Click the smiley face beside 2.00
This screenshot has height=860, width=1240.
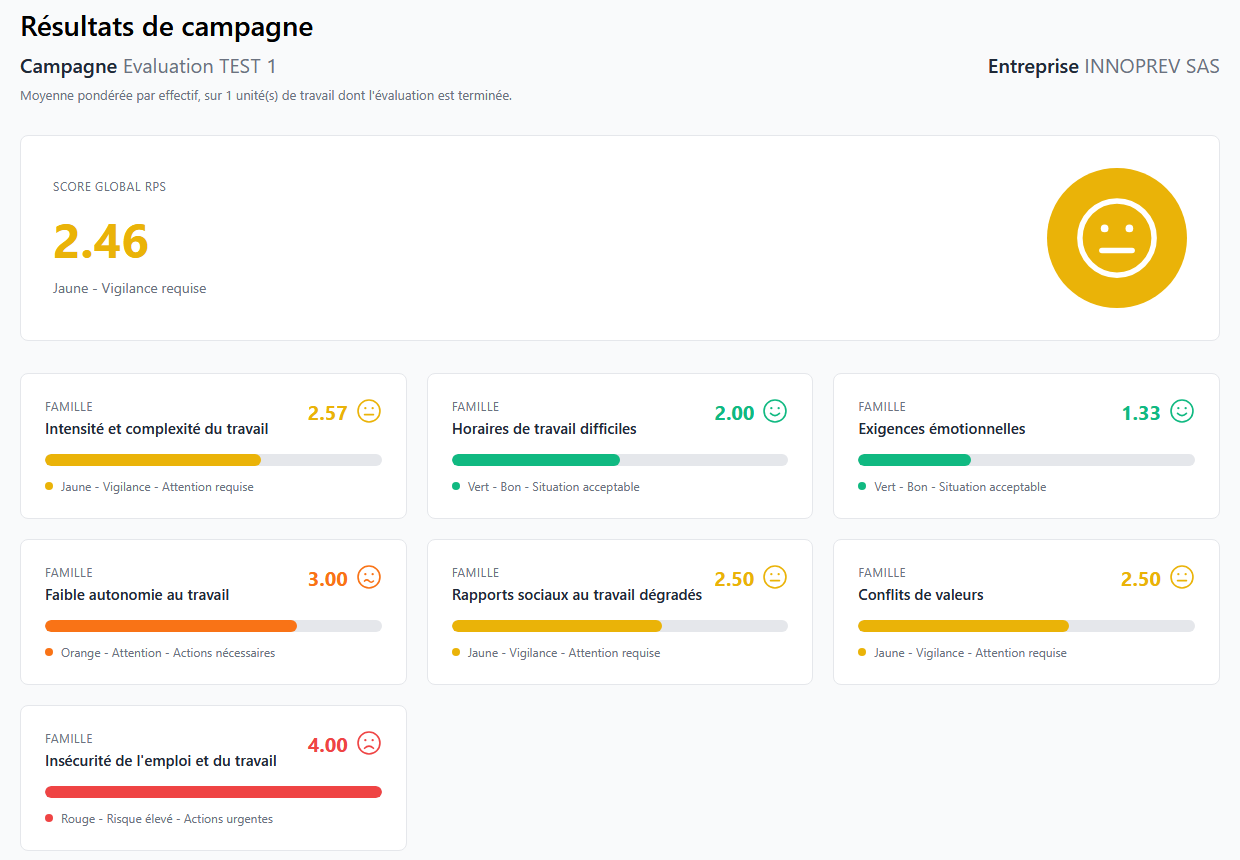(x=775, y=411)
